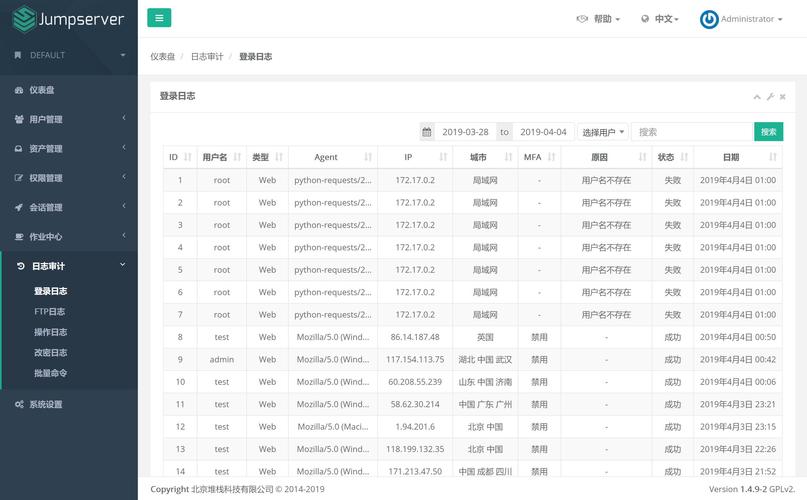Click the date cell 2019年4月3日 22:26
The width and height of the screenshot is (807, 500).
(738, 450)
